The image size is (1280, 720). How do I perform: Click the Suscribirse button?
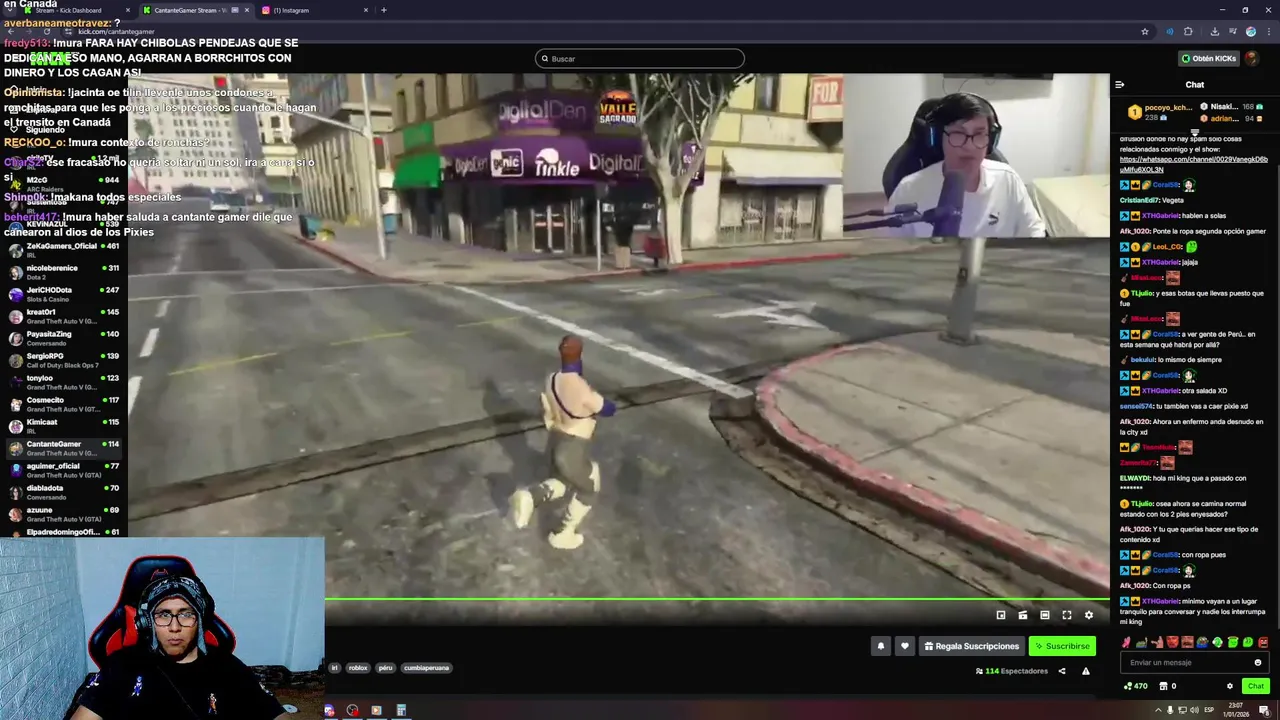1062,646
